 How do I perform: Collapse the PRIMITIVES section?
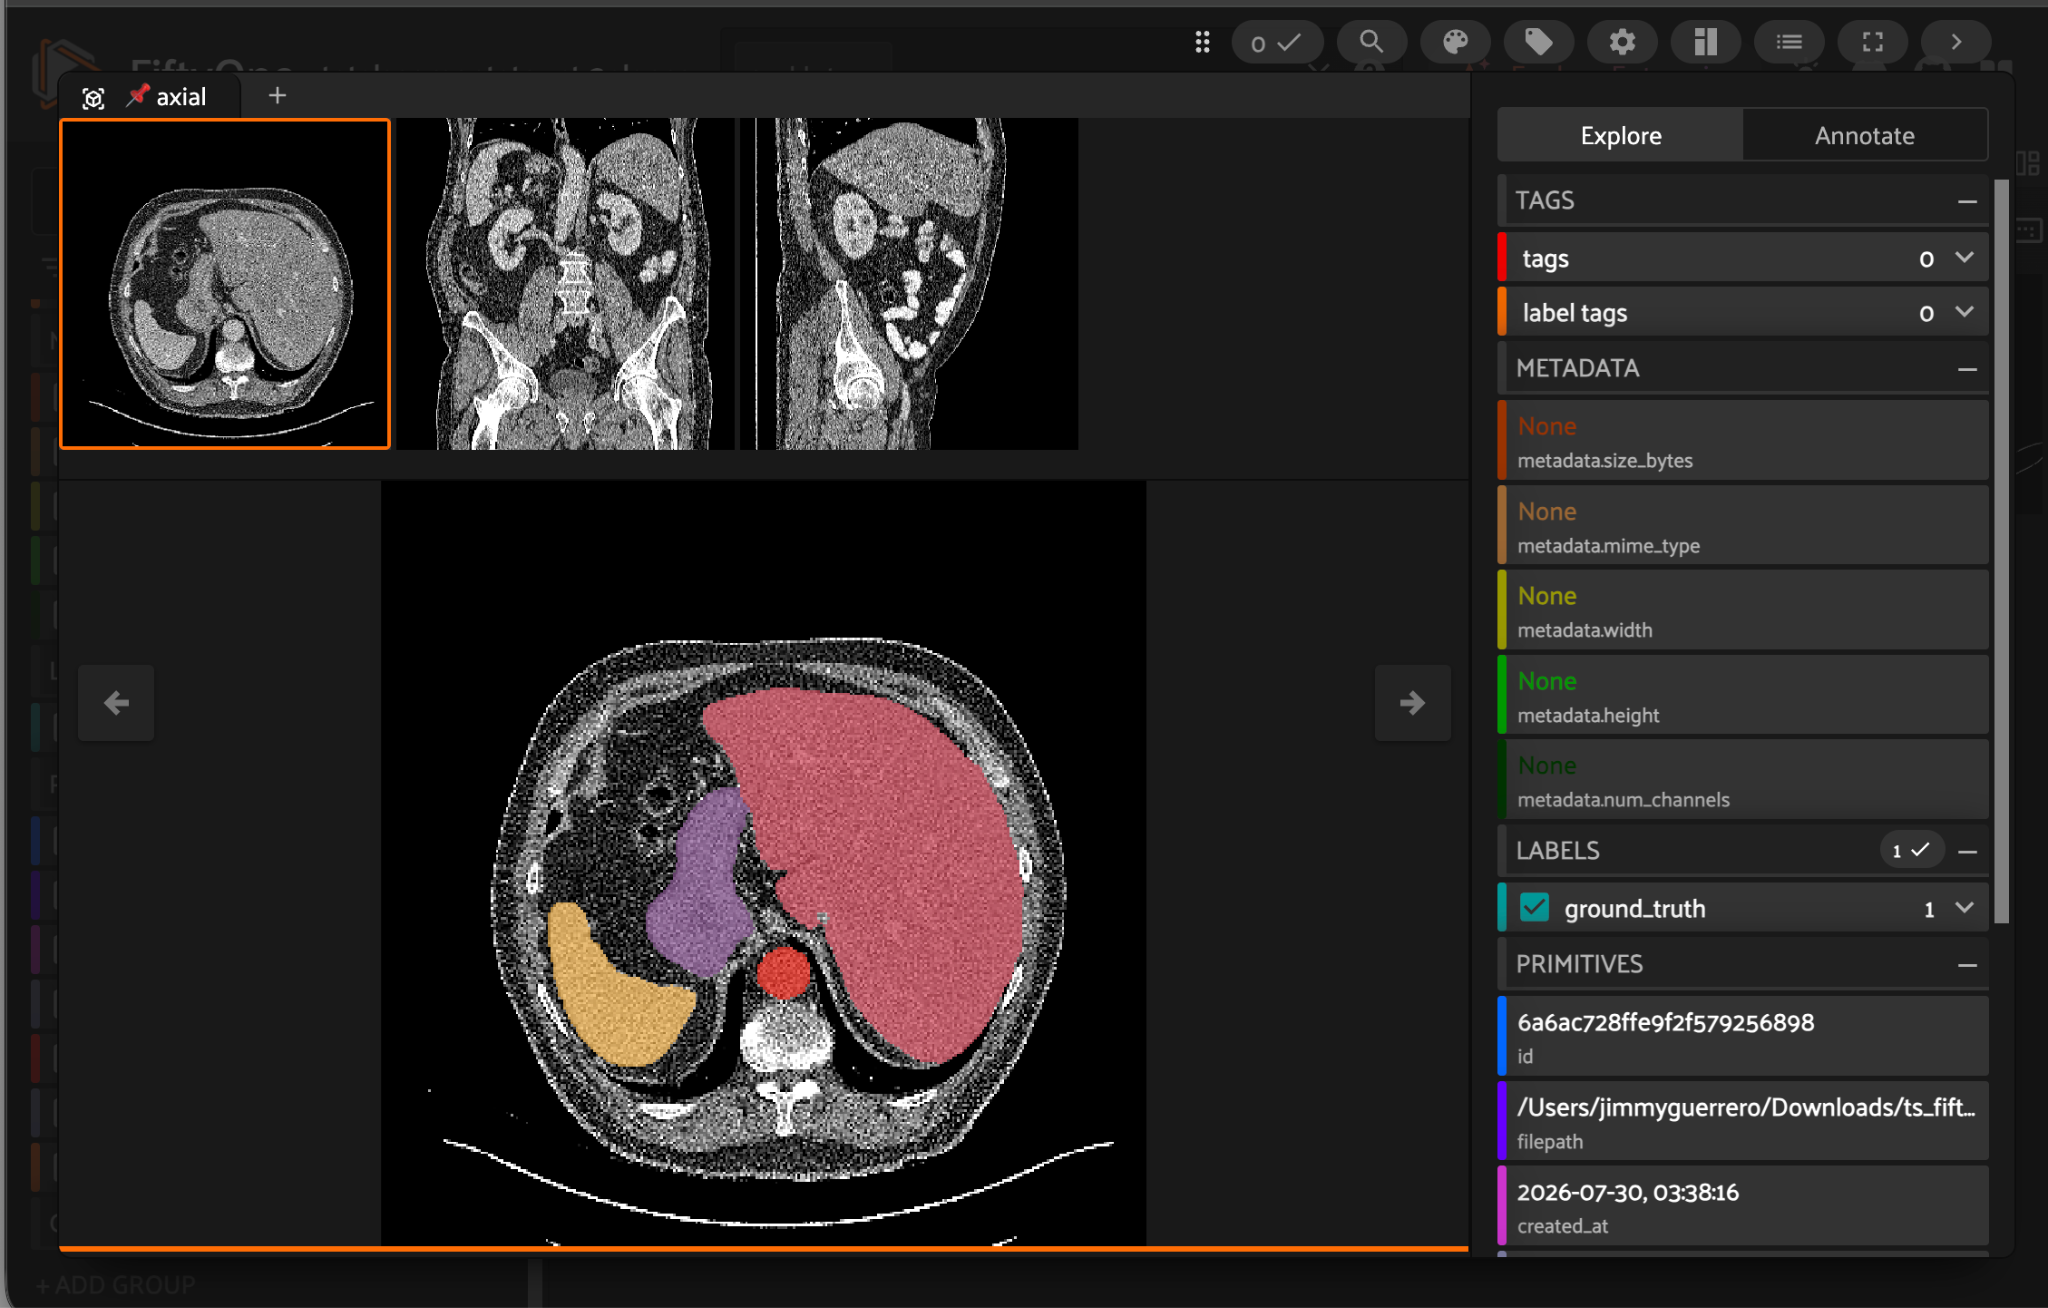(x=1967, y=965)
